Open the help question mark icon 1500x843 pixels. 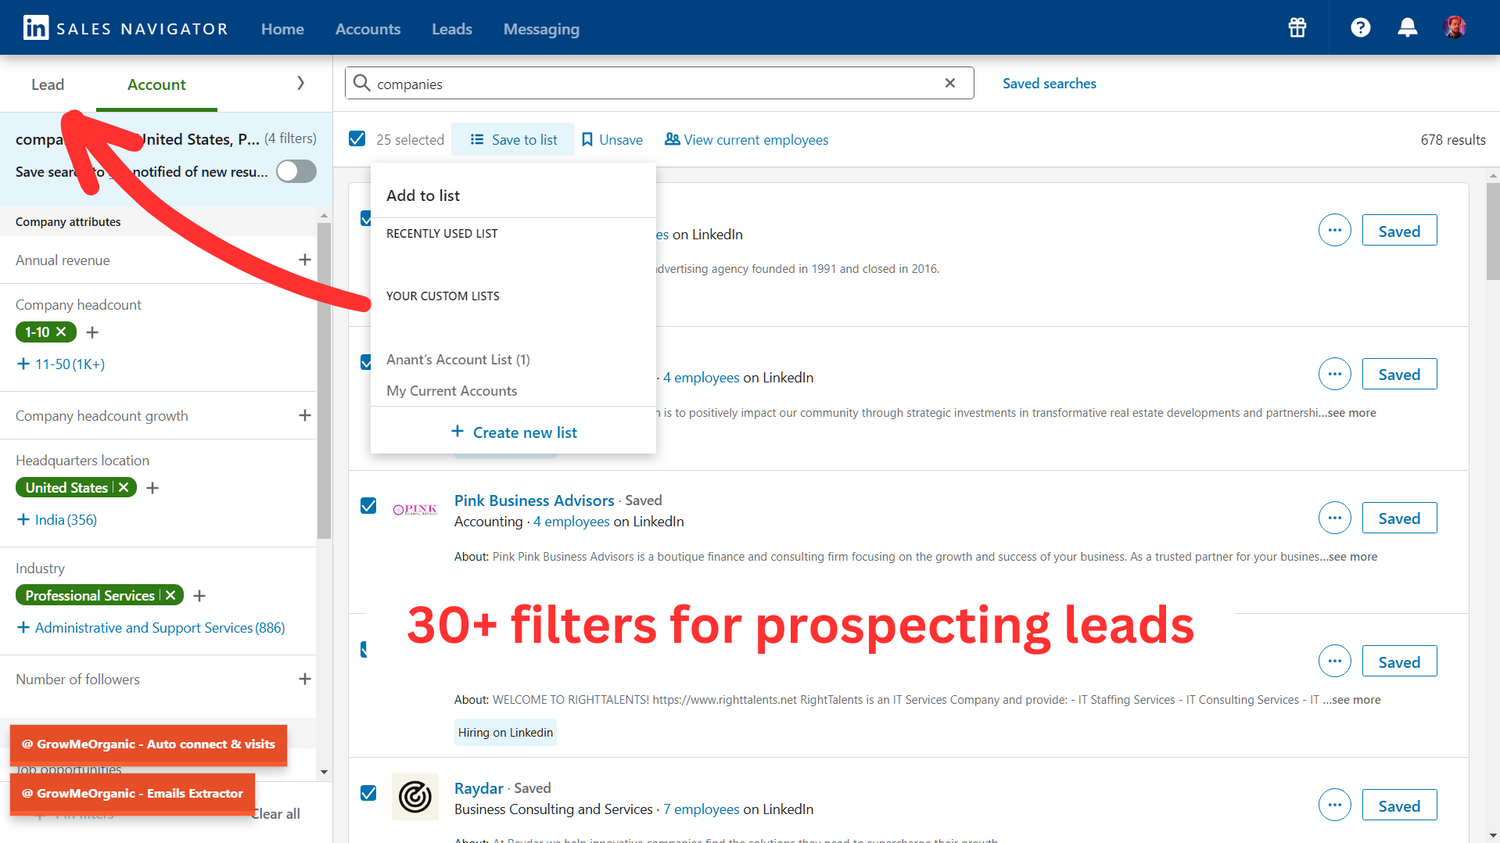click(1360, 28)
